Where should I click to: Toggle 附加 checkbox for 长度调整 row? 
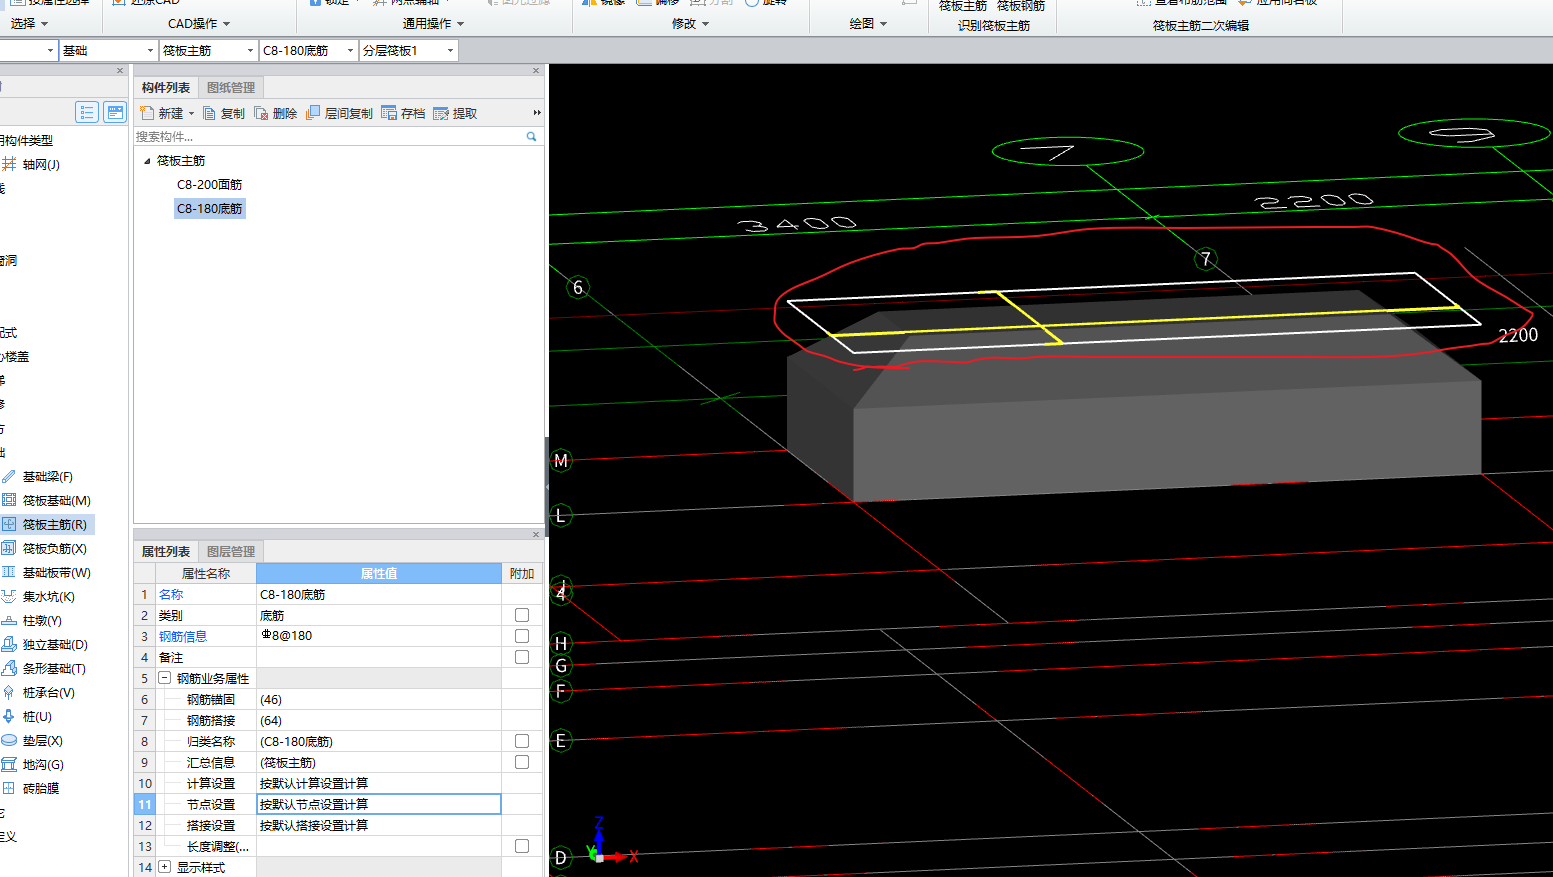pyautogui.click(x=522, y=846)
